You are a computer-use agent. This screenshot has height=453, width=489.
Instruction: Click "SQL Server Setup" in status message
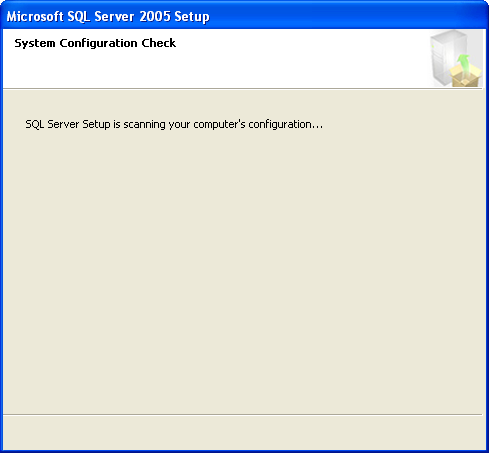point(68,124)
